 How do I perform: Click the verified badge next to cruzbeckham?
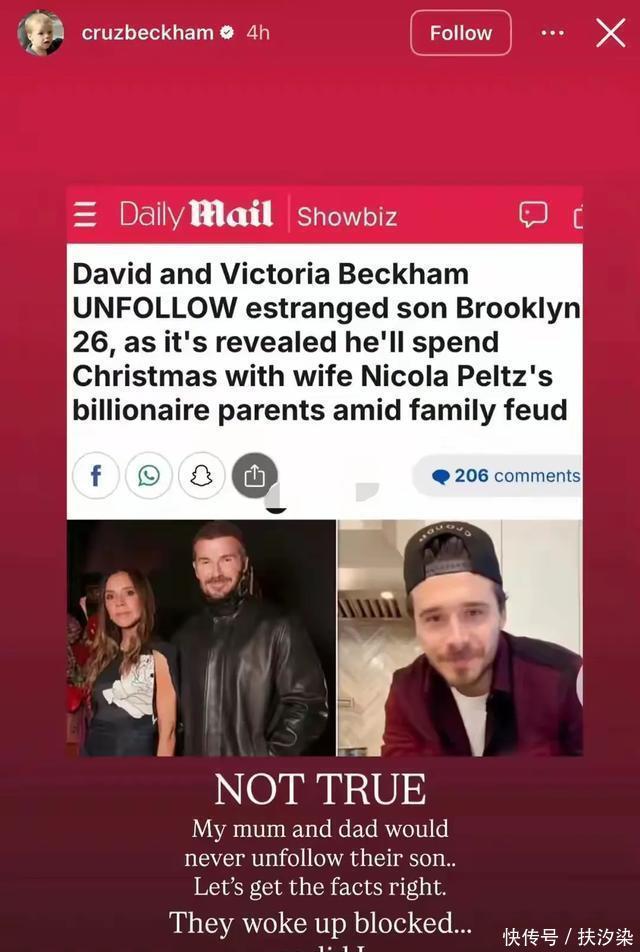coord(227,32)
